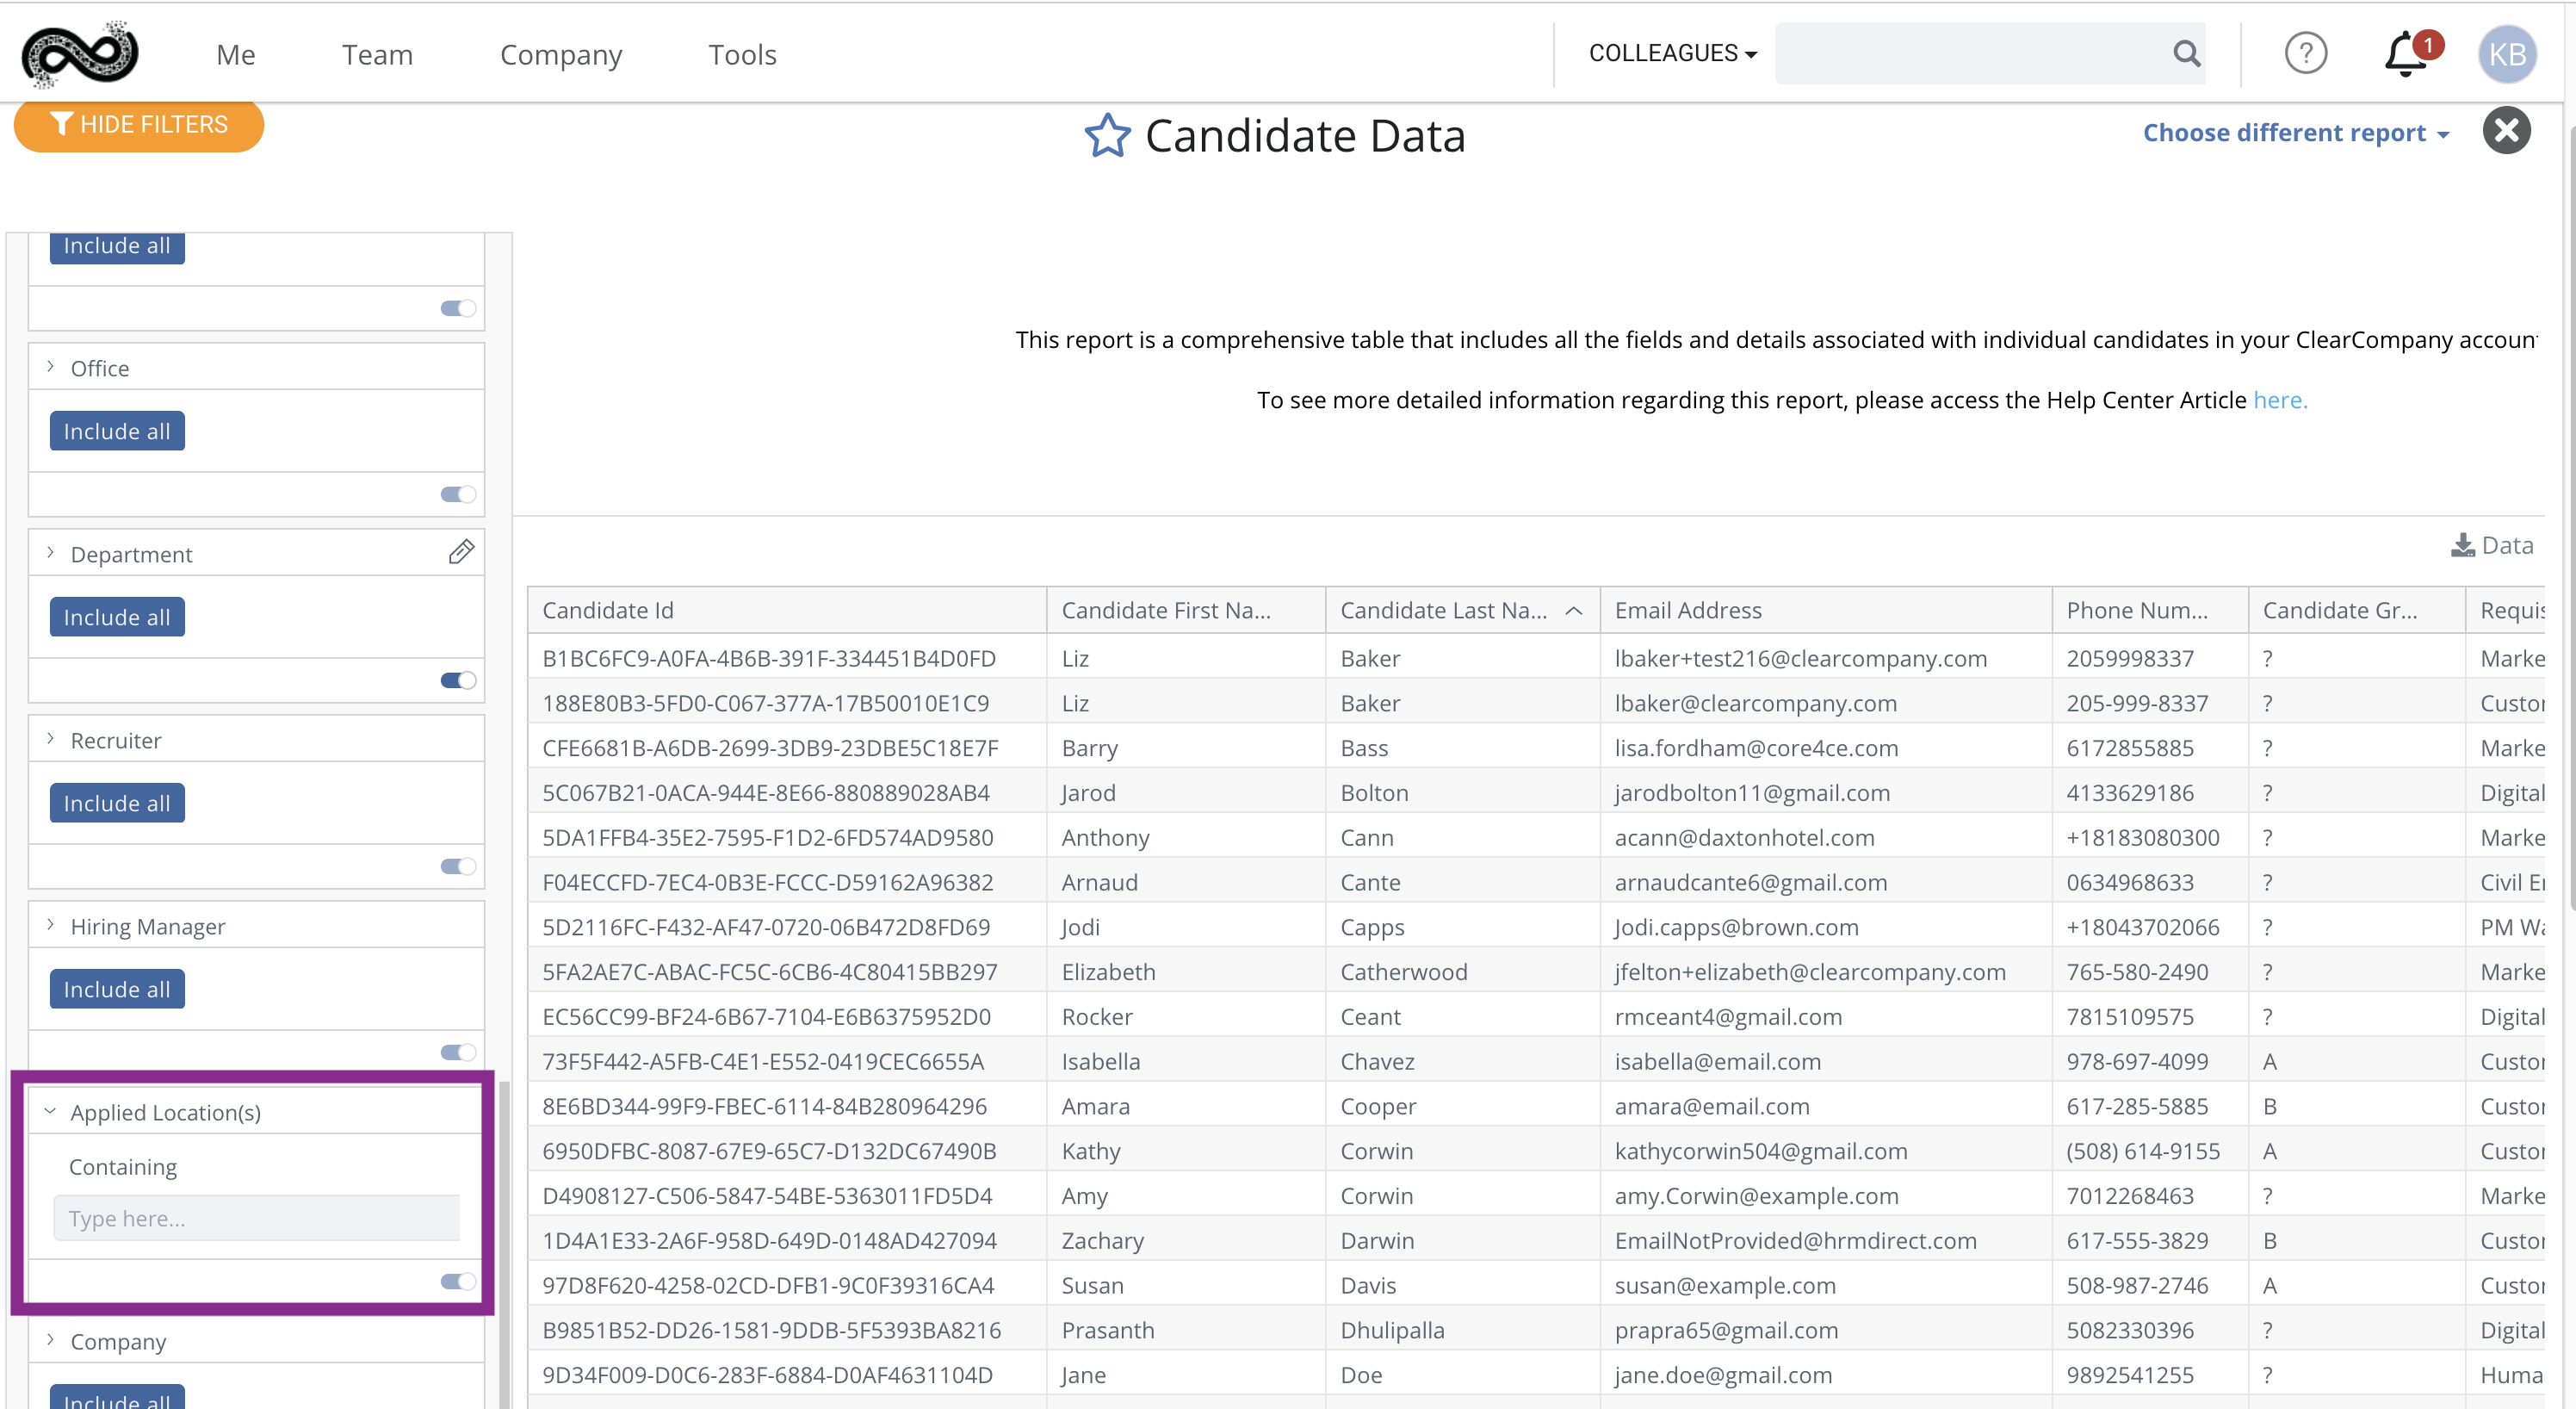The image size is (2576, 1409).
Task: Expand the Recruiter filter chevron
Action: click(x=50, y=739)
